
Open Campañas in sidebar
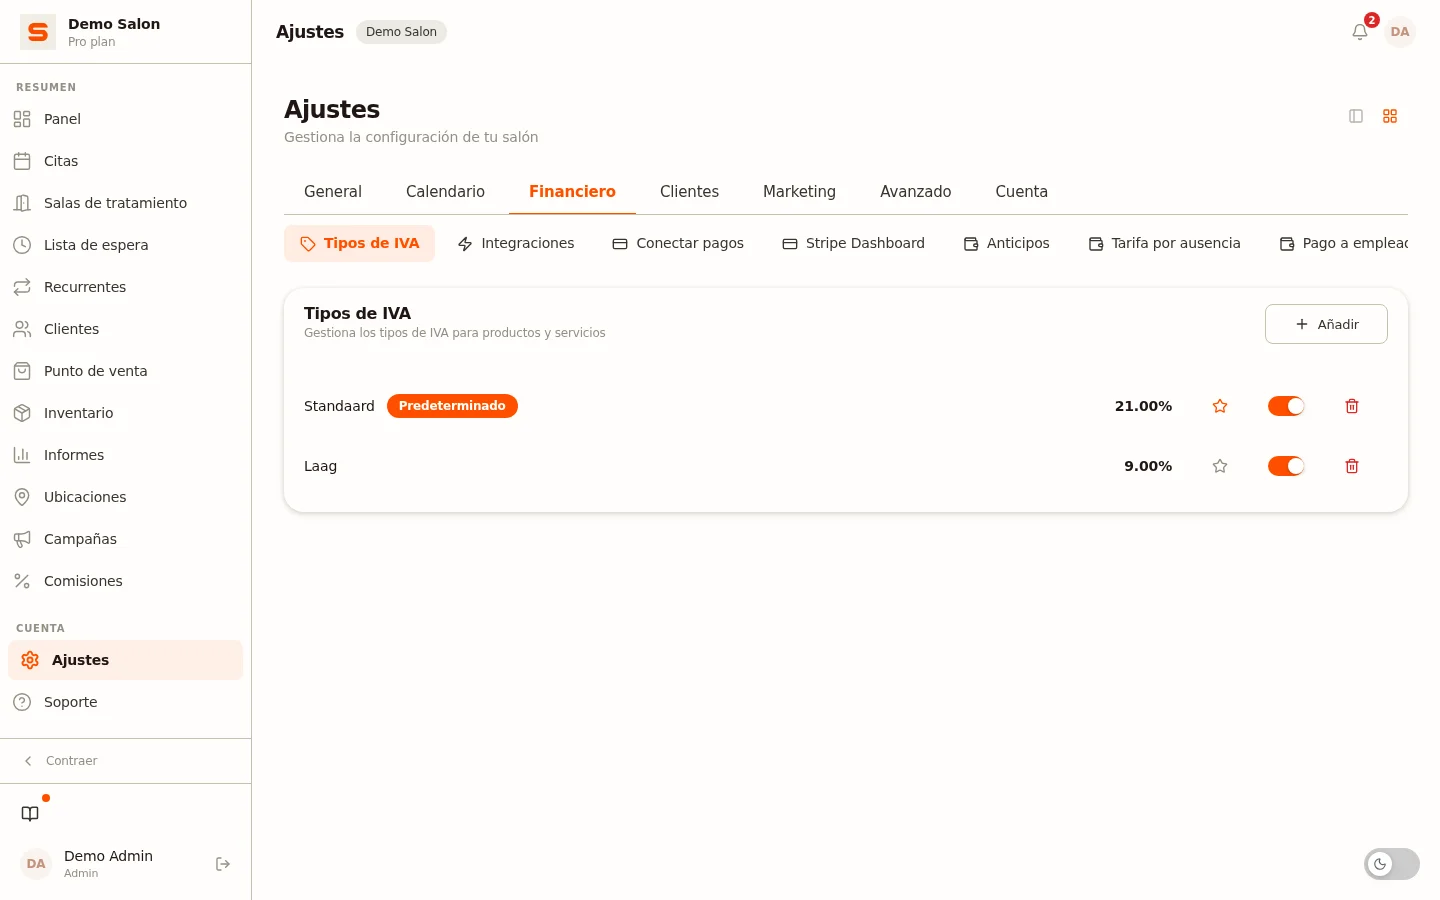(x=126, y=539)
